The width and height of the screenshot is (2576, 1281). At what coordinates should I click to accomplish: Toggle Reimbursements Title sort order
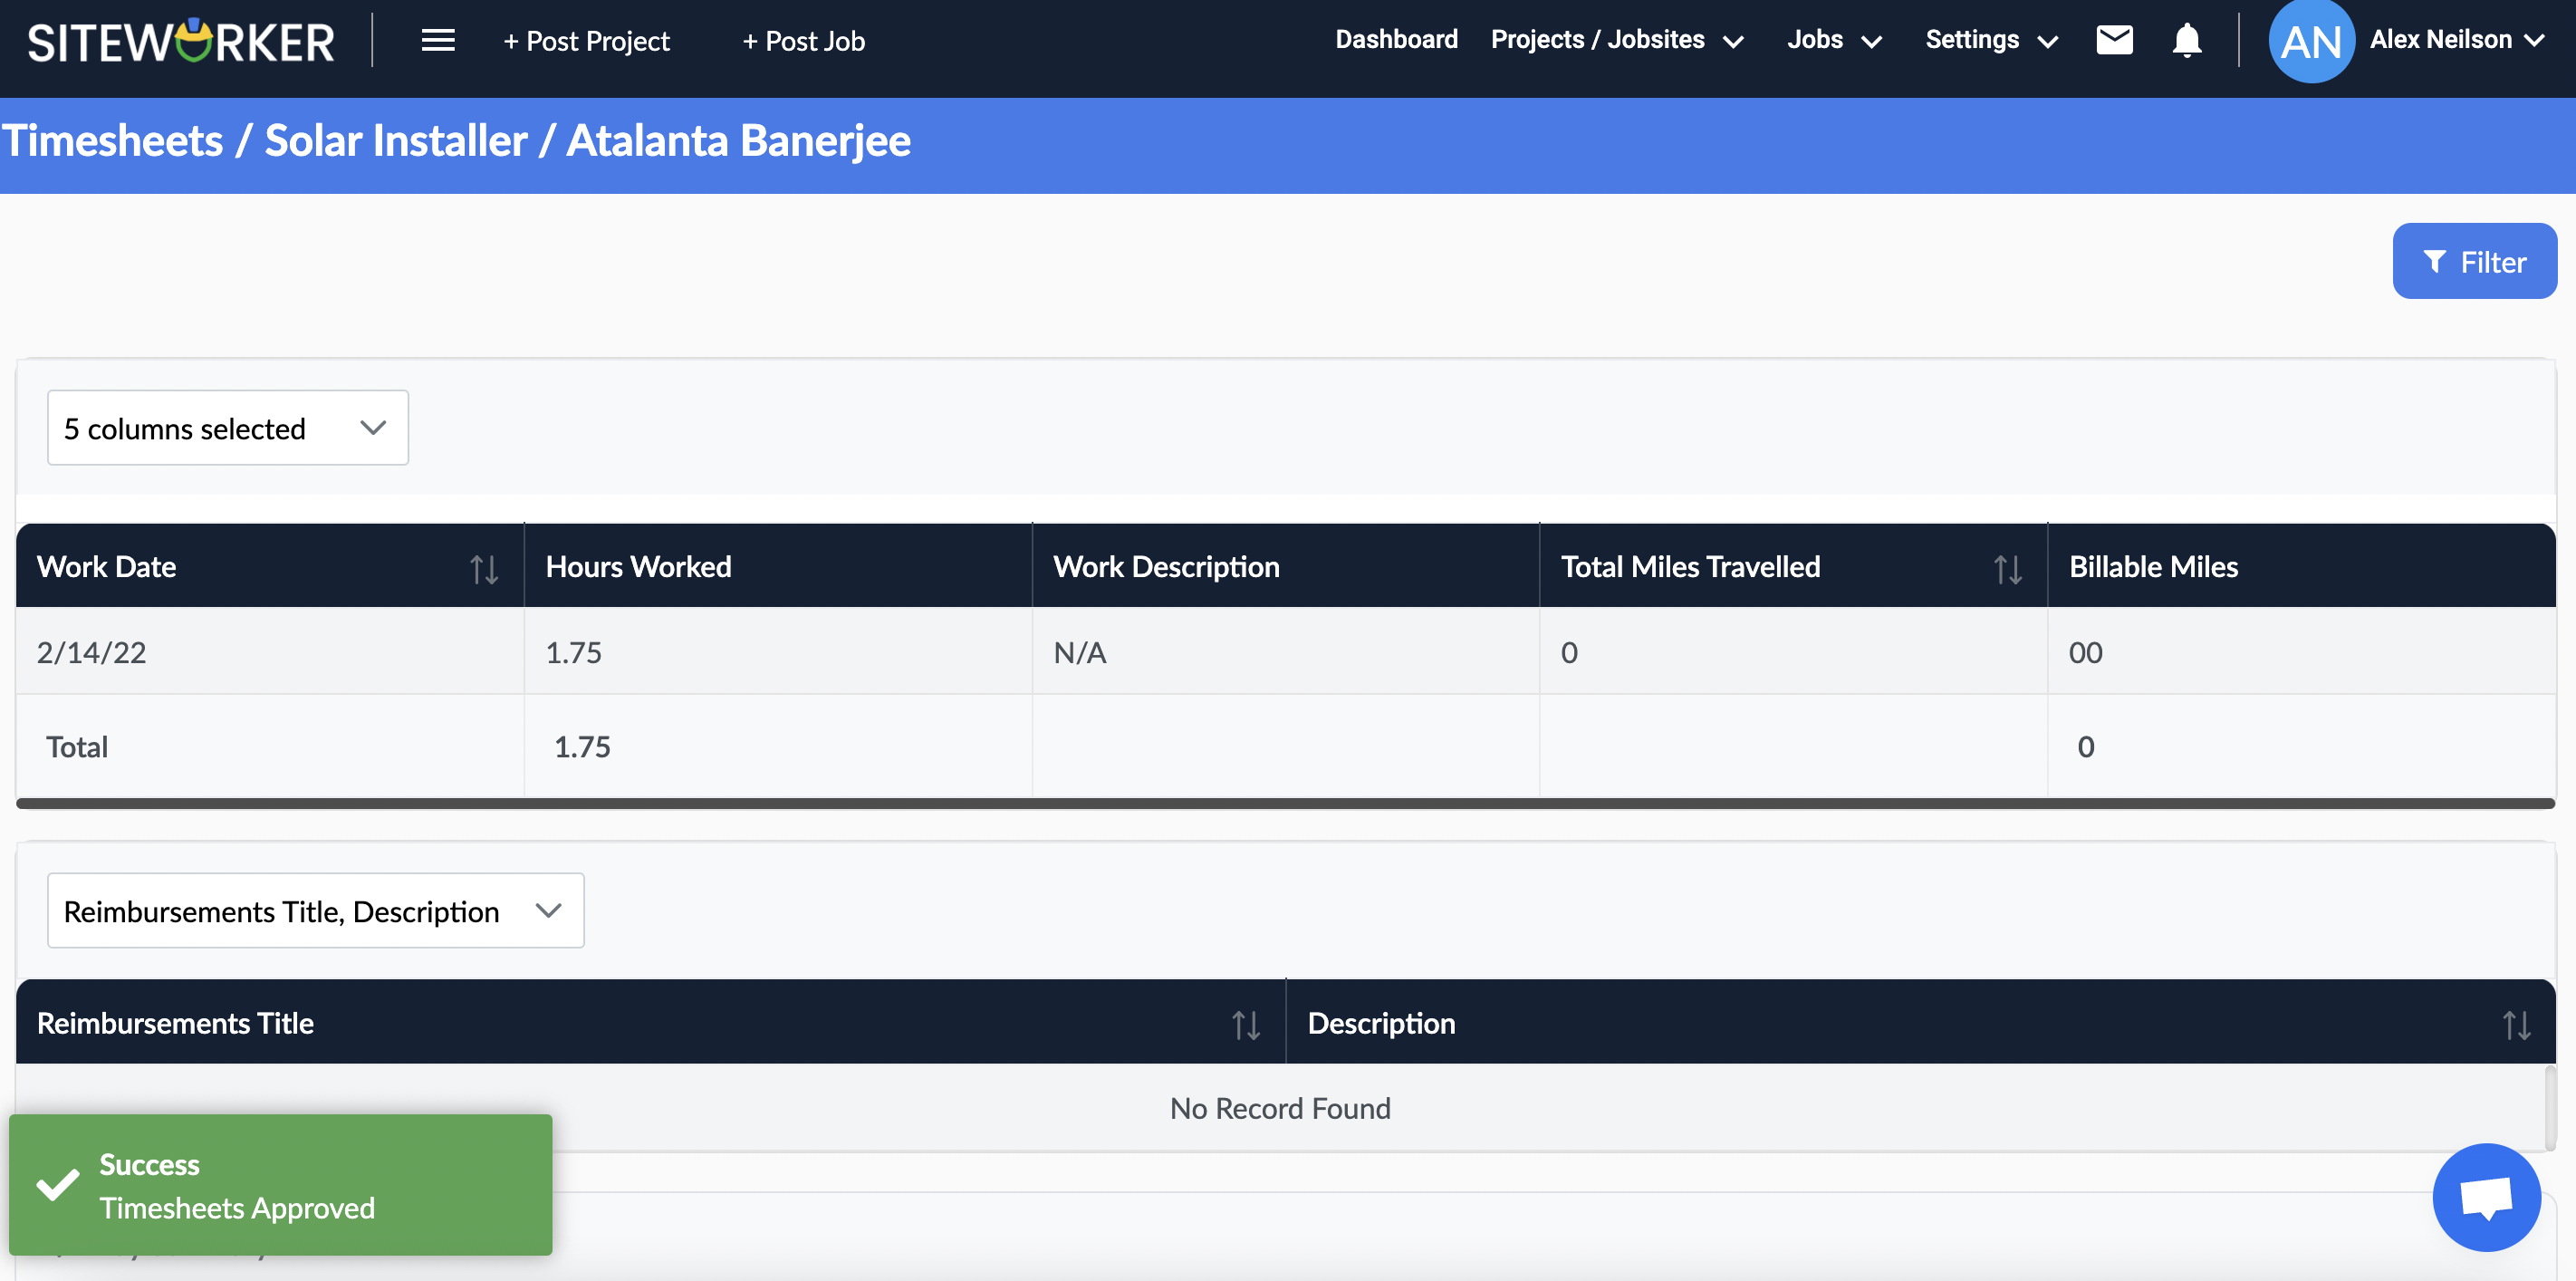pos(1245,1023)
